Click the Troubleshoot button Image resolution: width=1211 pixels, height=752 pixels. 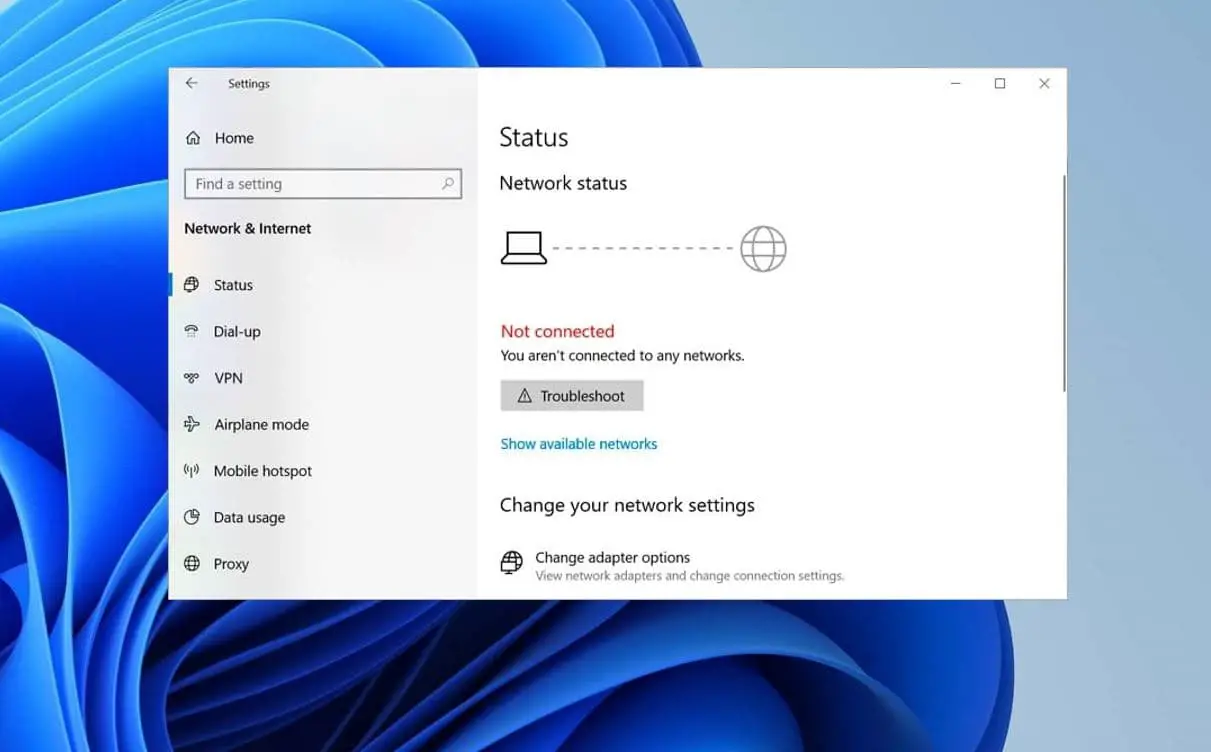(x=572, y=396)
